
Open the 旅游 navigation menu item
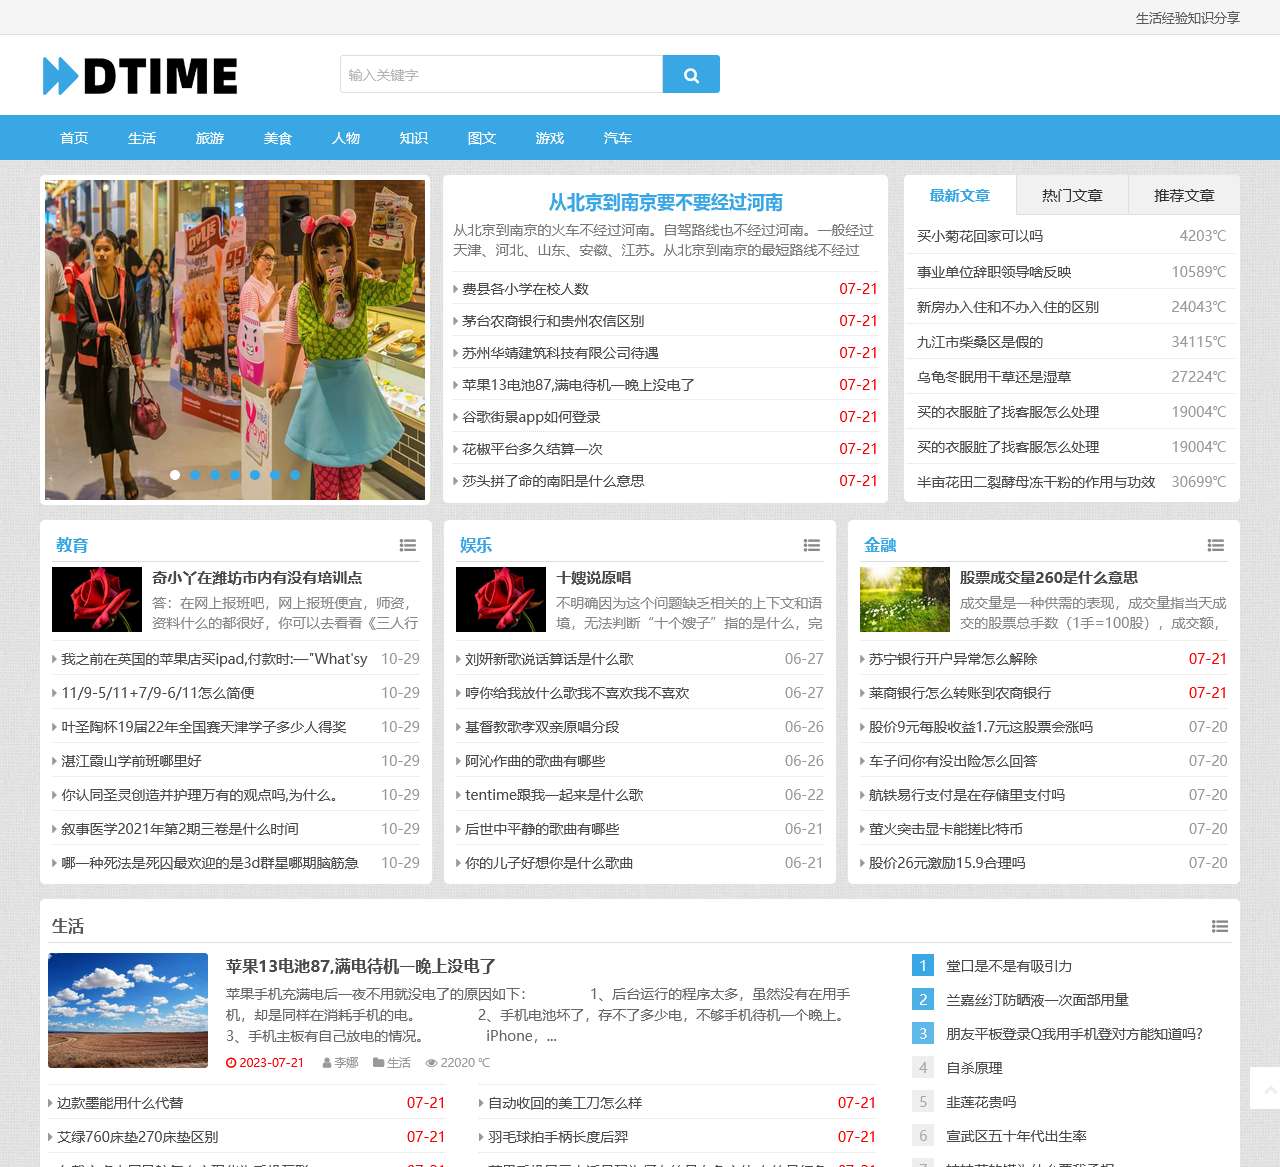pos(210,138)
